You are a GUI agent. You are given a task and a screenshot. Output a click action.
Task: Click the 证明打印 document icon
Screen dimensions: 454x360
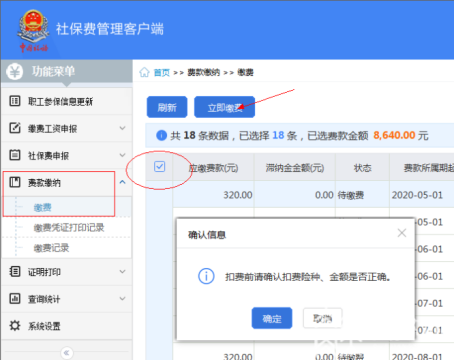click(x=15, y=272)
